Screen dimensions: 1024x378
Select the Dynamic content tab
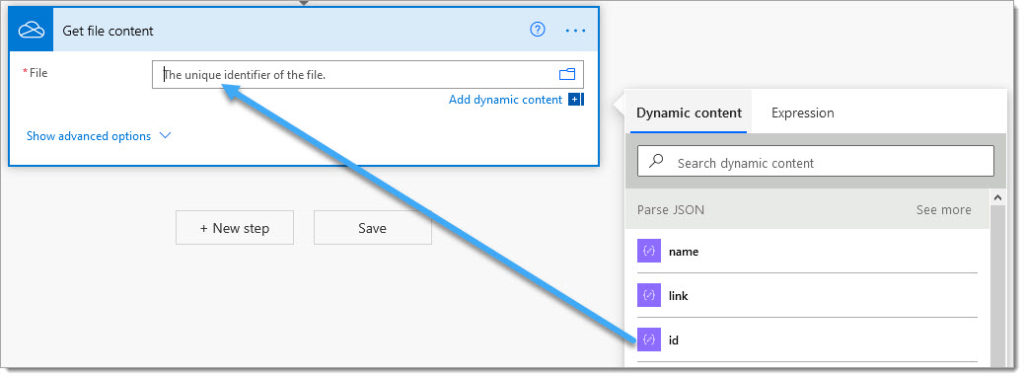[x=689, y=113]
